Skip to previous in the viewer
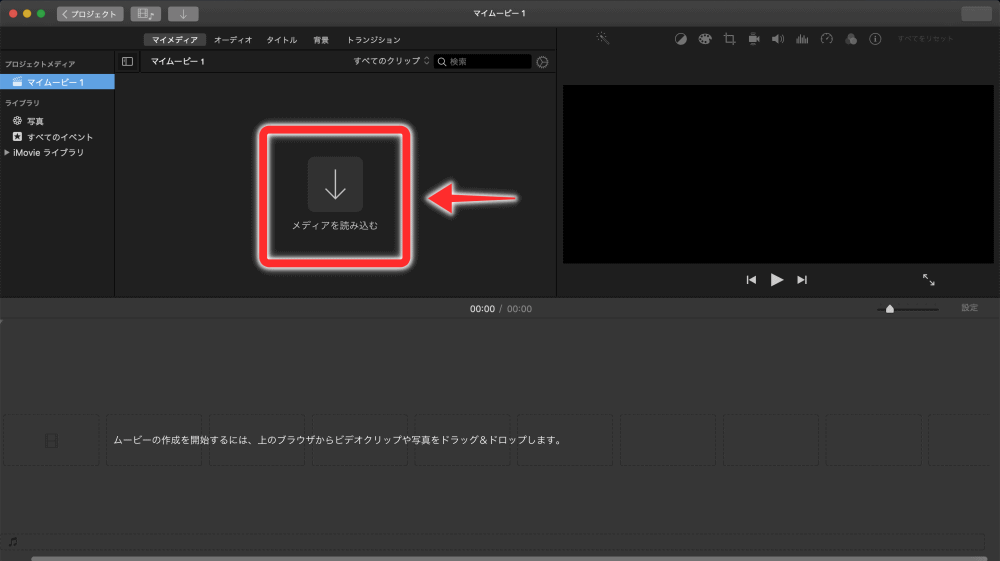This screenshot has height=561, width=1000. (751, 280)
